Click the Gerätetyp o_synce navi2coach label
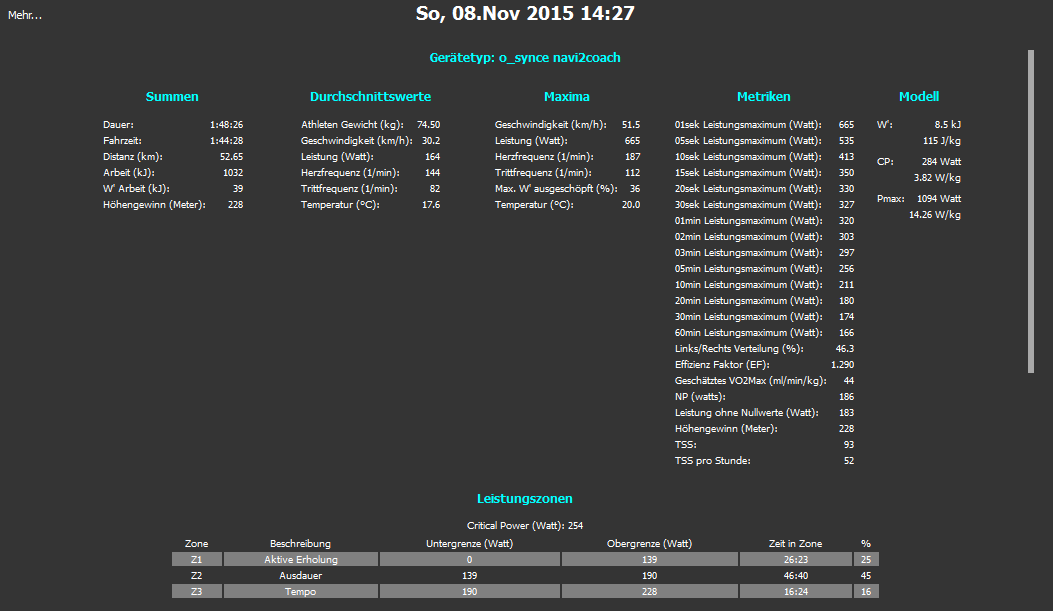 pos(525,58)
